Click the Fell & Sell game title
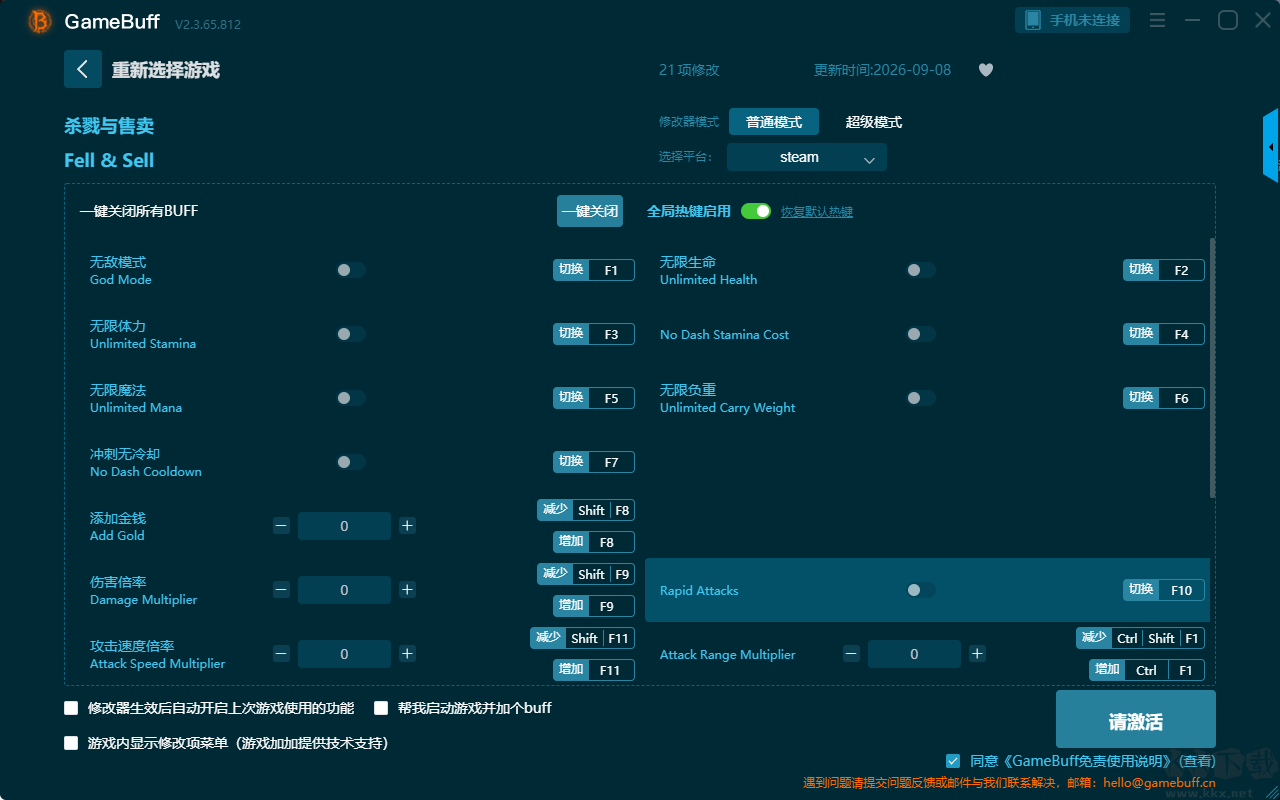 pyautogui.click(x=109, y=160)
